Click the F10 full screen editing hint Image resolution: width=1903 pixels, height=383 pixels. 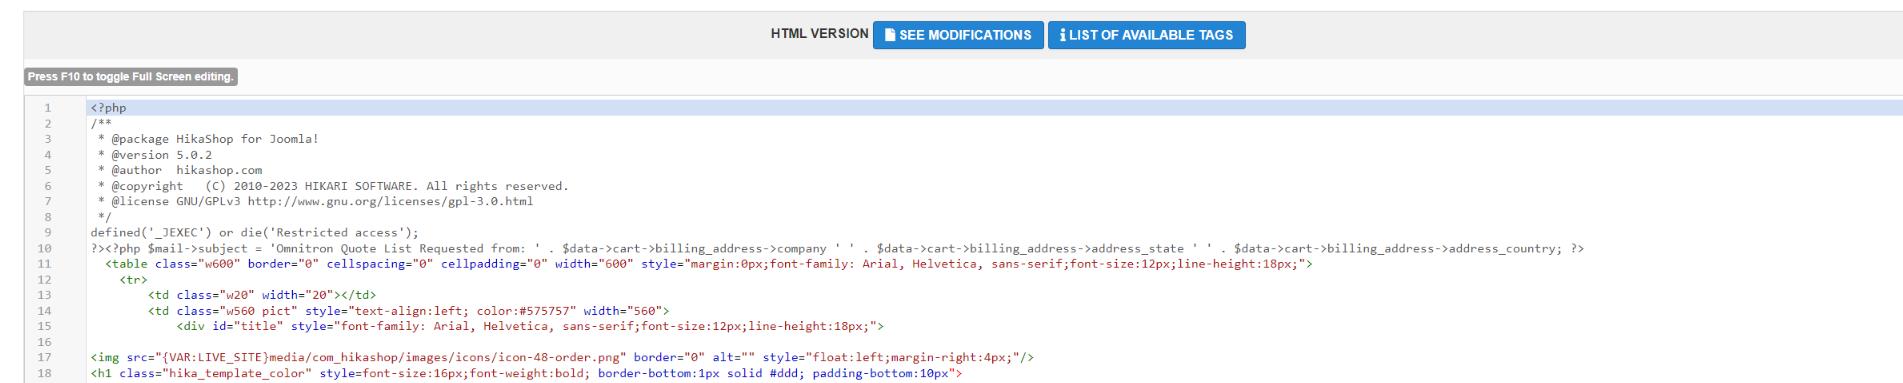coord(131,77)
